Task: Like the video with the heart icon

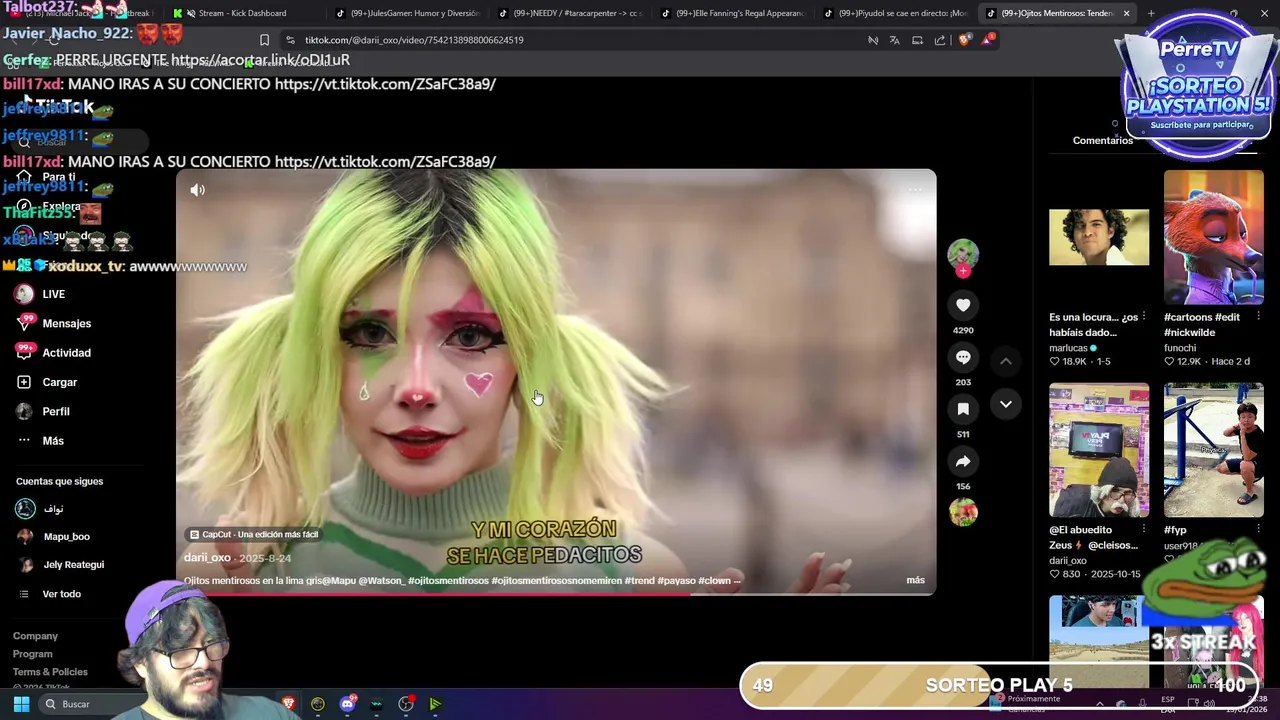Action: click(x=963, y=305)
